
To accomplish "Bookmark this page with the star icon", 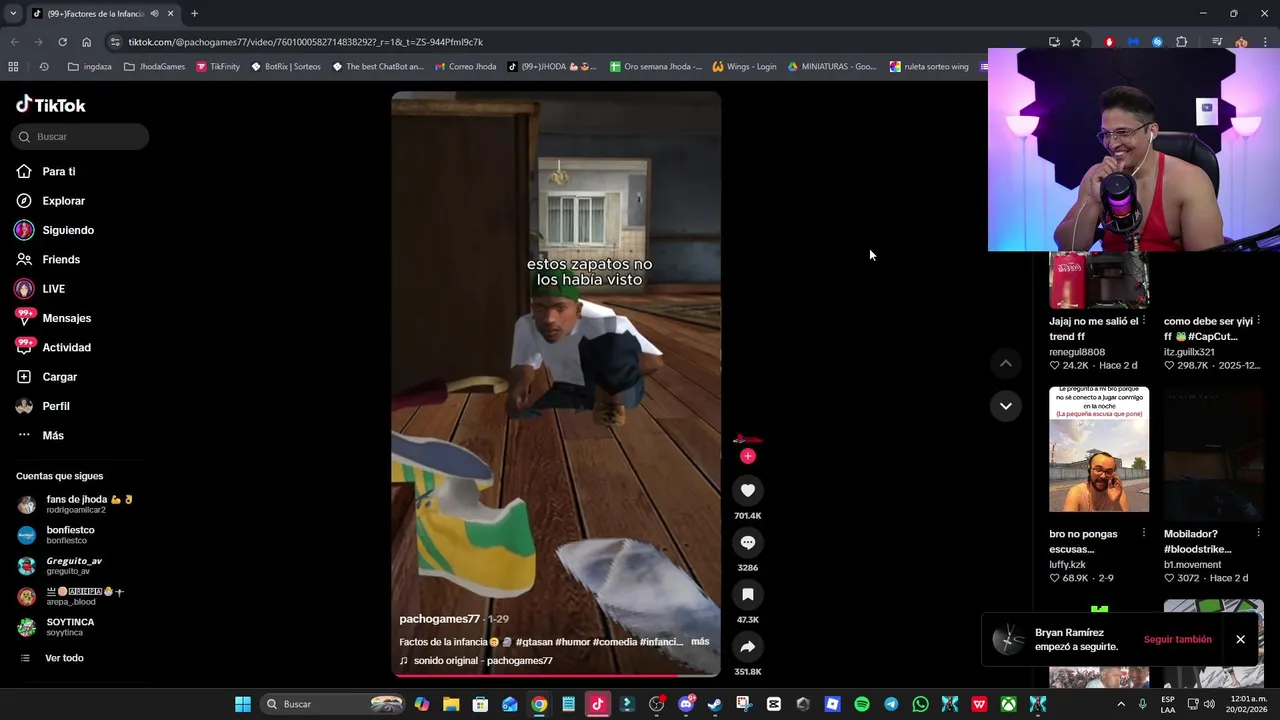I will 1076,42.
